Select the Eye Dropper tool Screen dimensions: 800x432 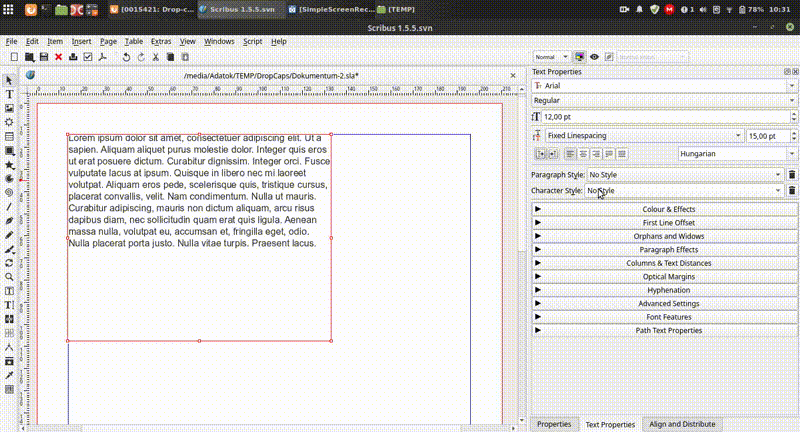9,374
